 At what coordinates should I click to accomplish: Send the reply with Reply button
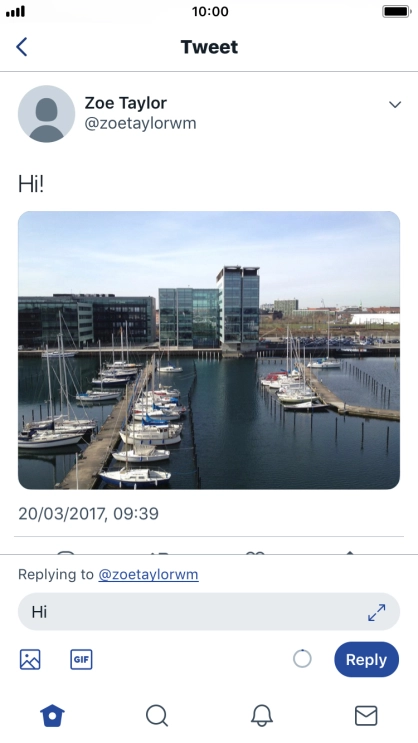pyautogui.click(x=366, y=659)
